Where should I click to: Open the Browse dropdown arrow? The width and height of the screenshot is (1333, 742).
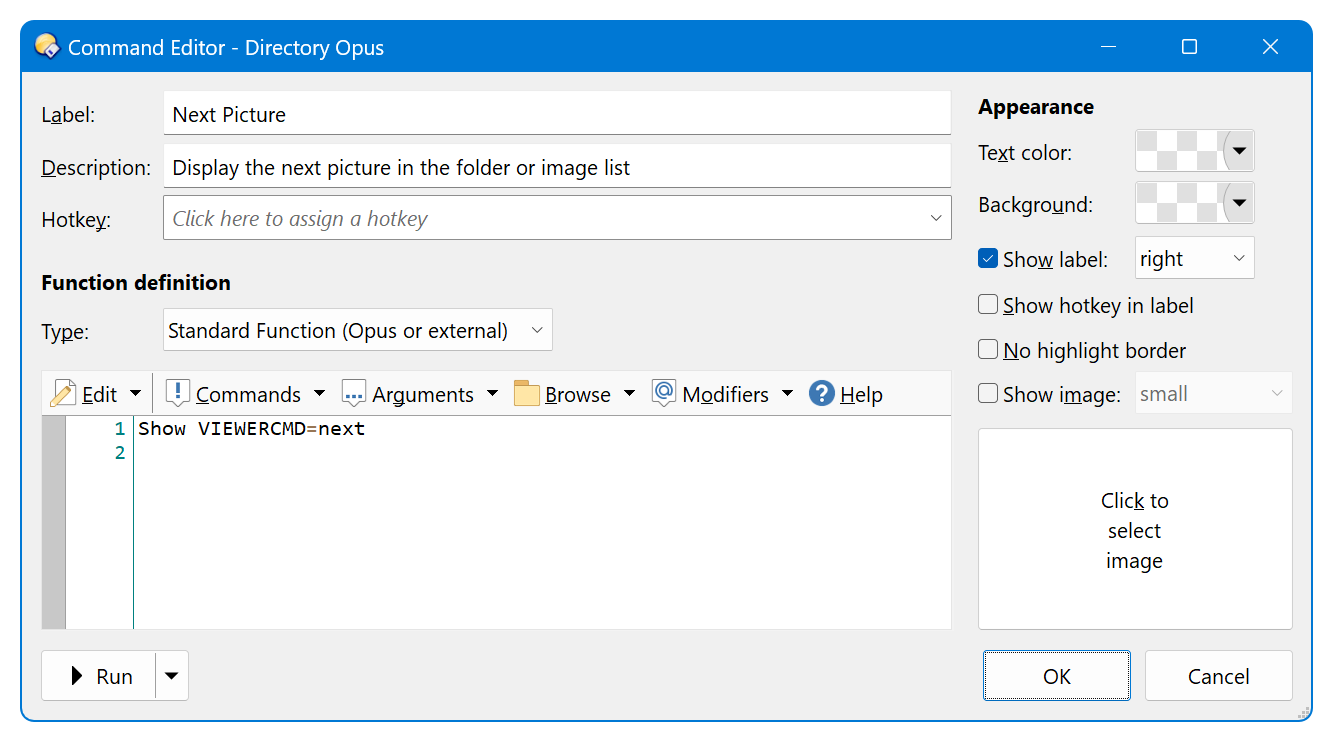tap(629, 394)
